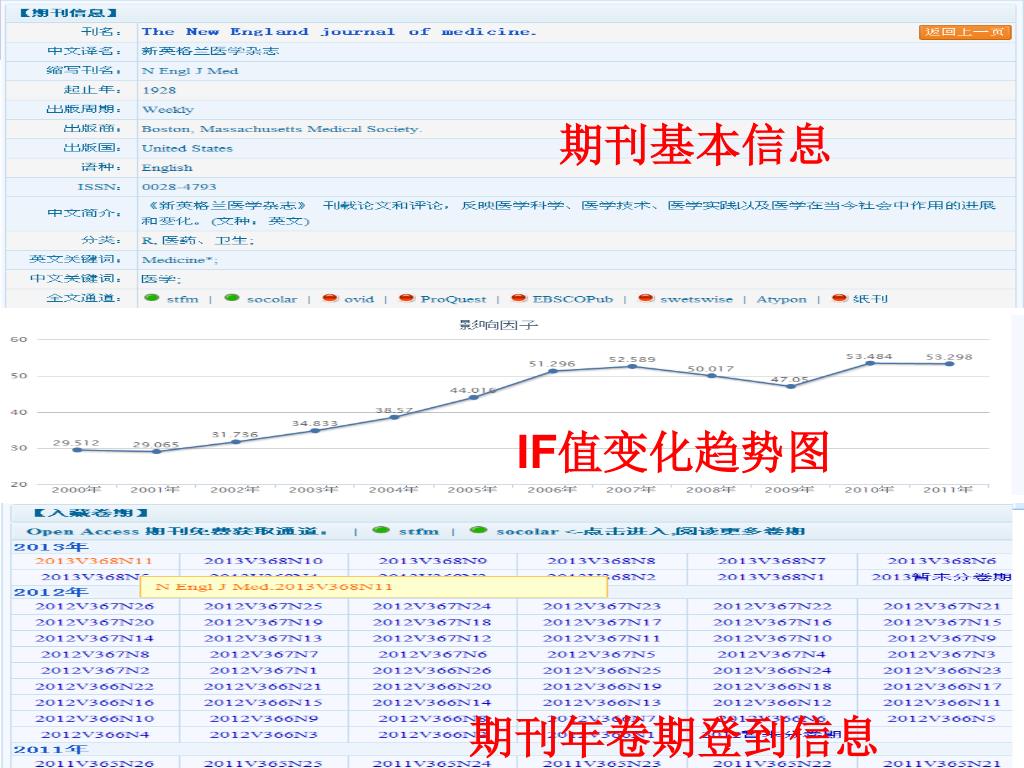
Task: Click green dot icon before socolar in 全文通道 row
Action: (232, 298)
